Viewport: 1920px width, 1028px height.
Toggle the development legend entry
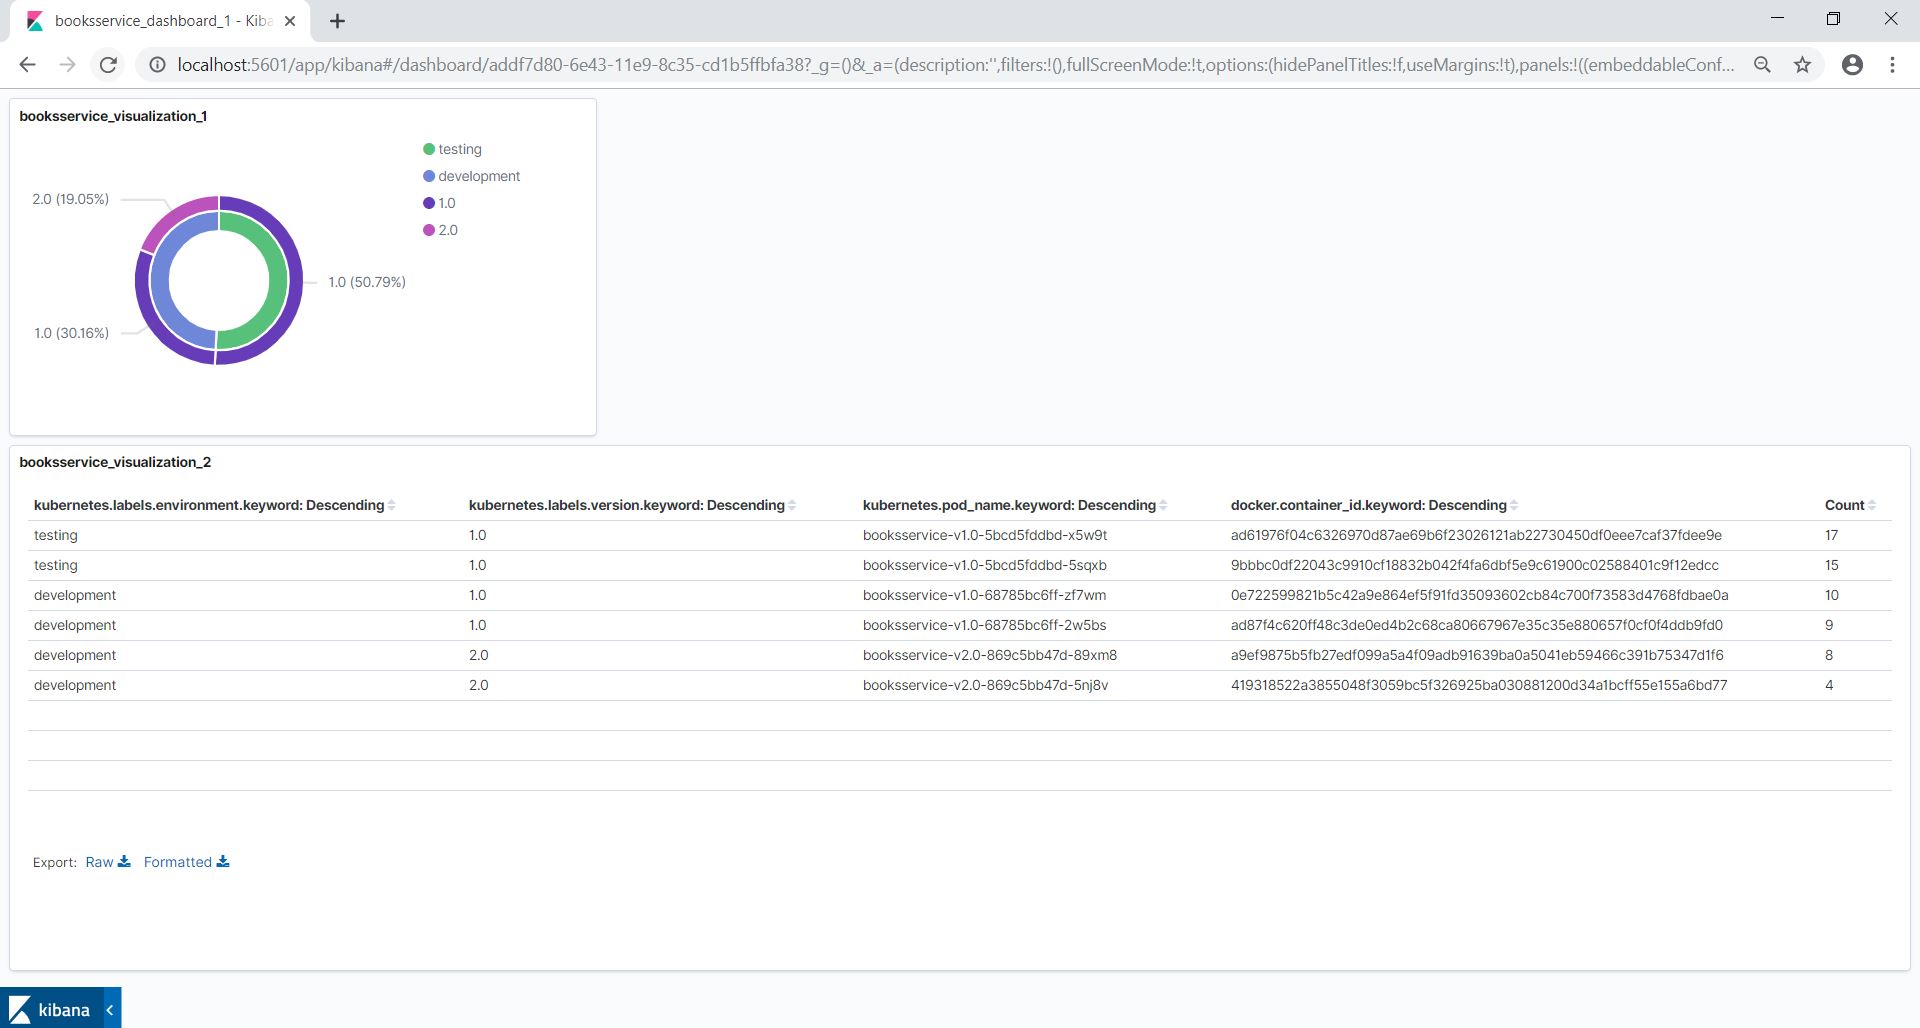pos(478,176)
